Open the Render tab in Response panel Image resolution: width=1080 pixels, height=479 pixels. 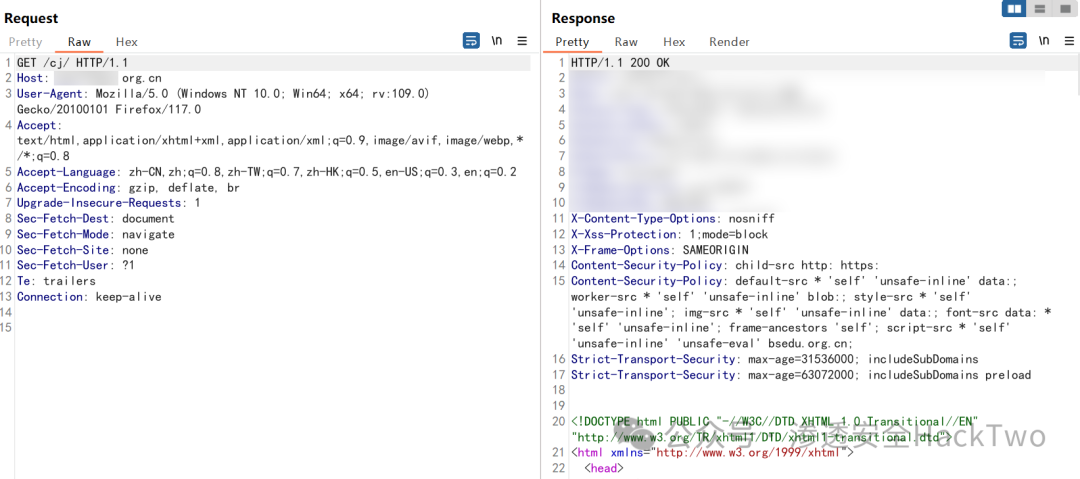(x=729, y=42)
